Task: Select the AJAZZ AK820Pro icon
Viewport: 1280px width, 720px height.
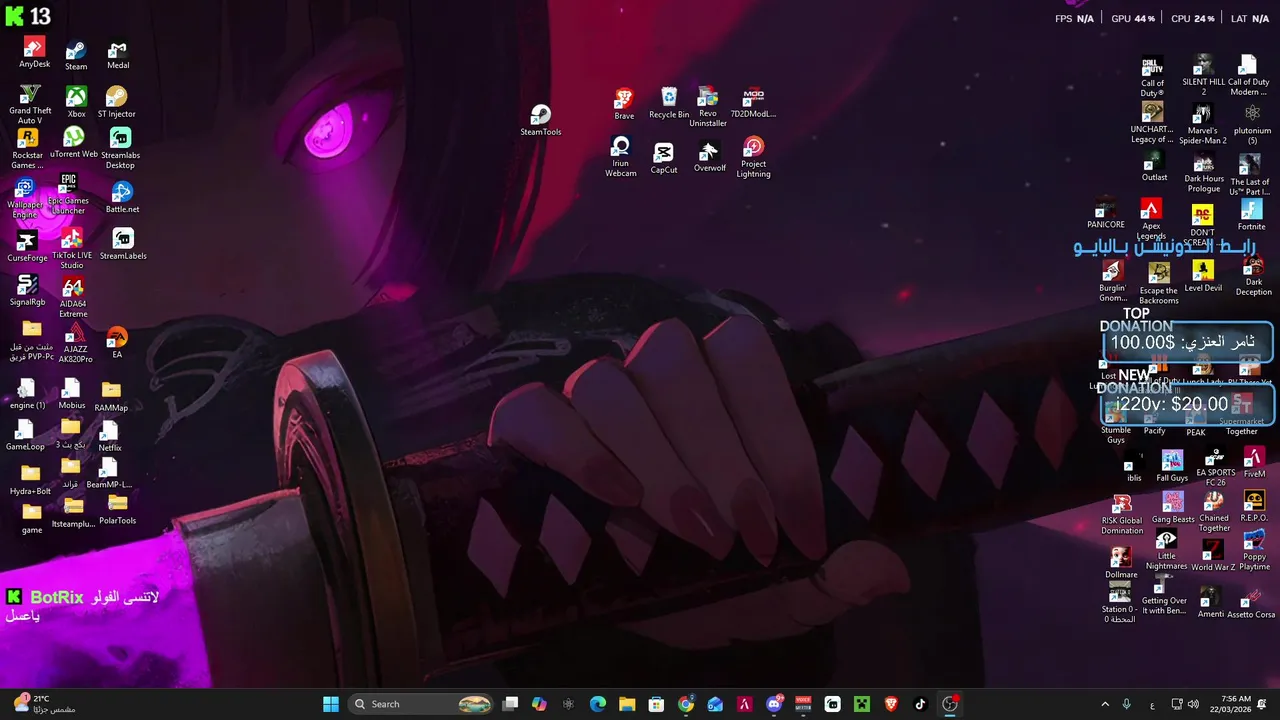Action: (75, 344)
